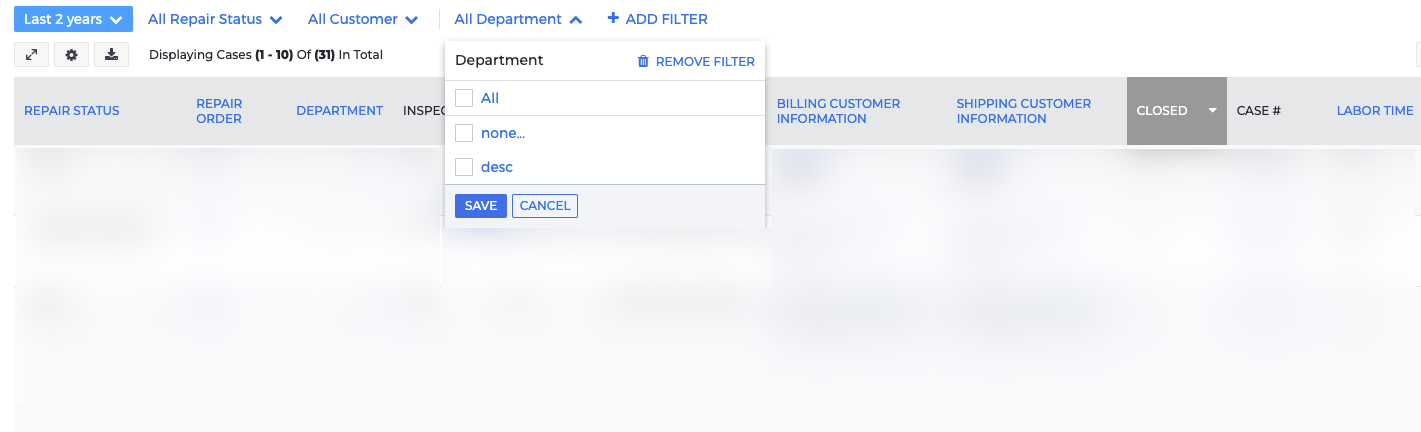Enable the desc department checkbox
This screenshot has height=432, width=1421.
point(464,167)
